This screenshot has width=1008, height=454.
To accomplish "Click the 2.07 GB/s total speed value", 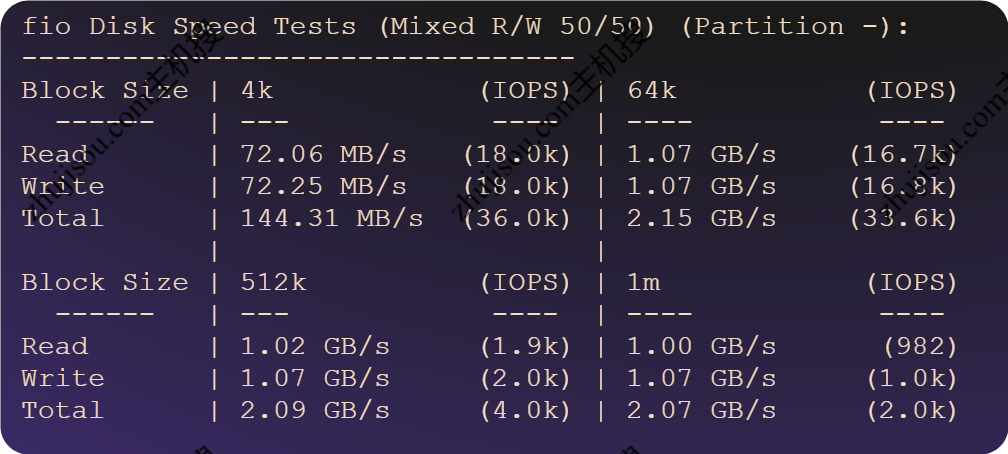I will (x=702, y=411).
